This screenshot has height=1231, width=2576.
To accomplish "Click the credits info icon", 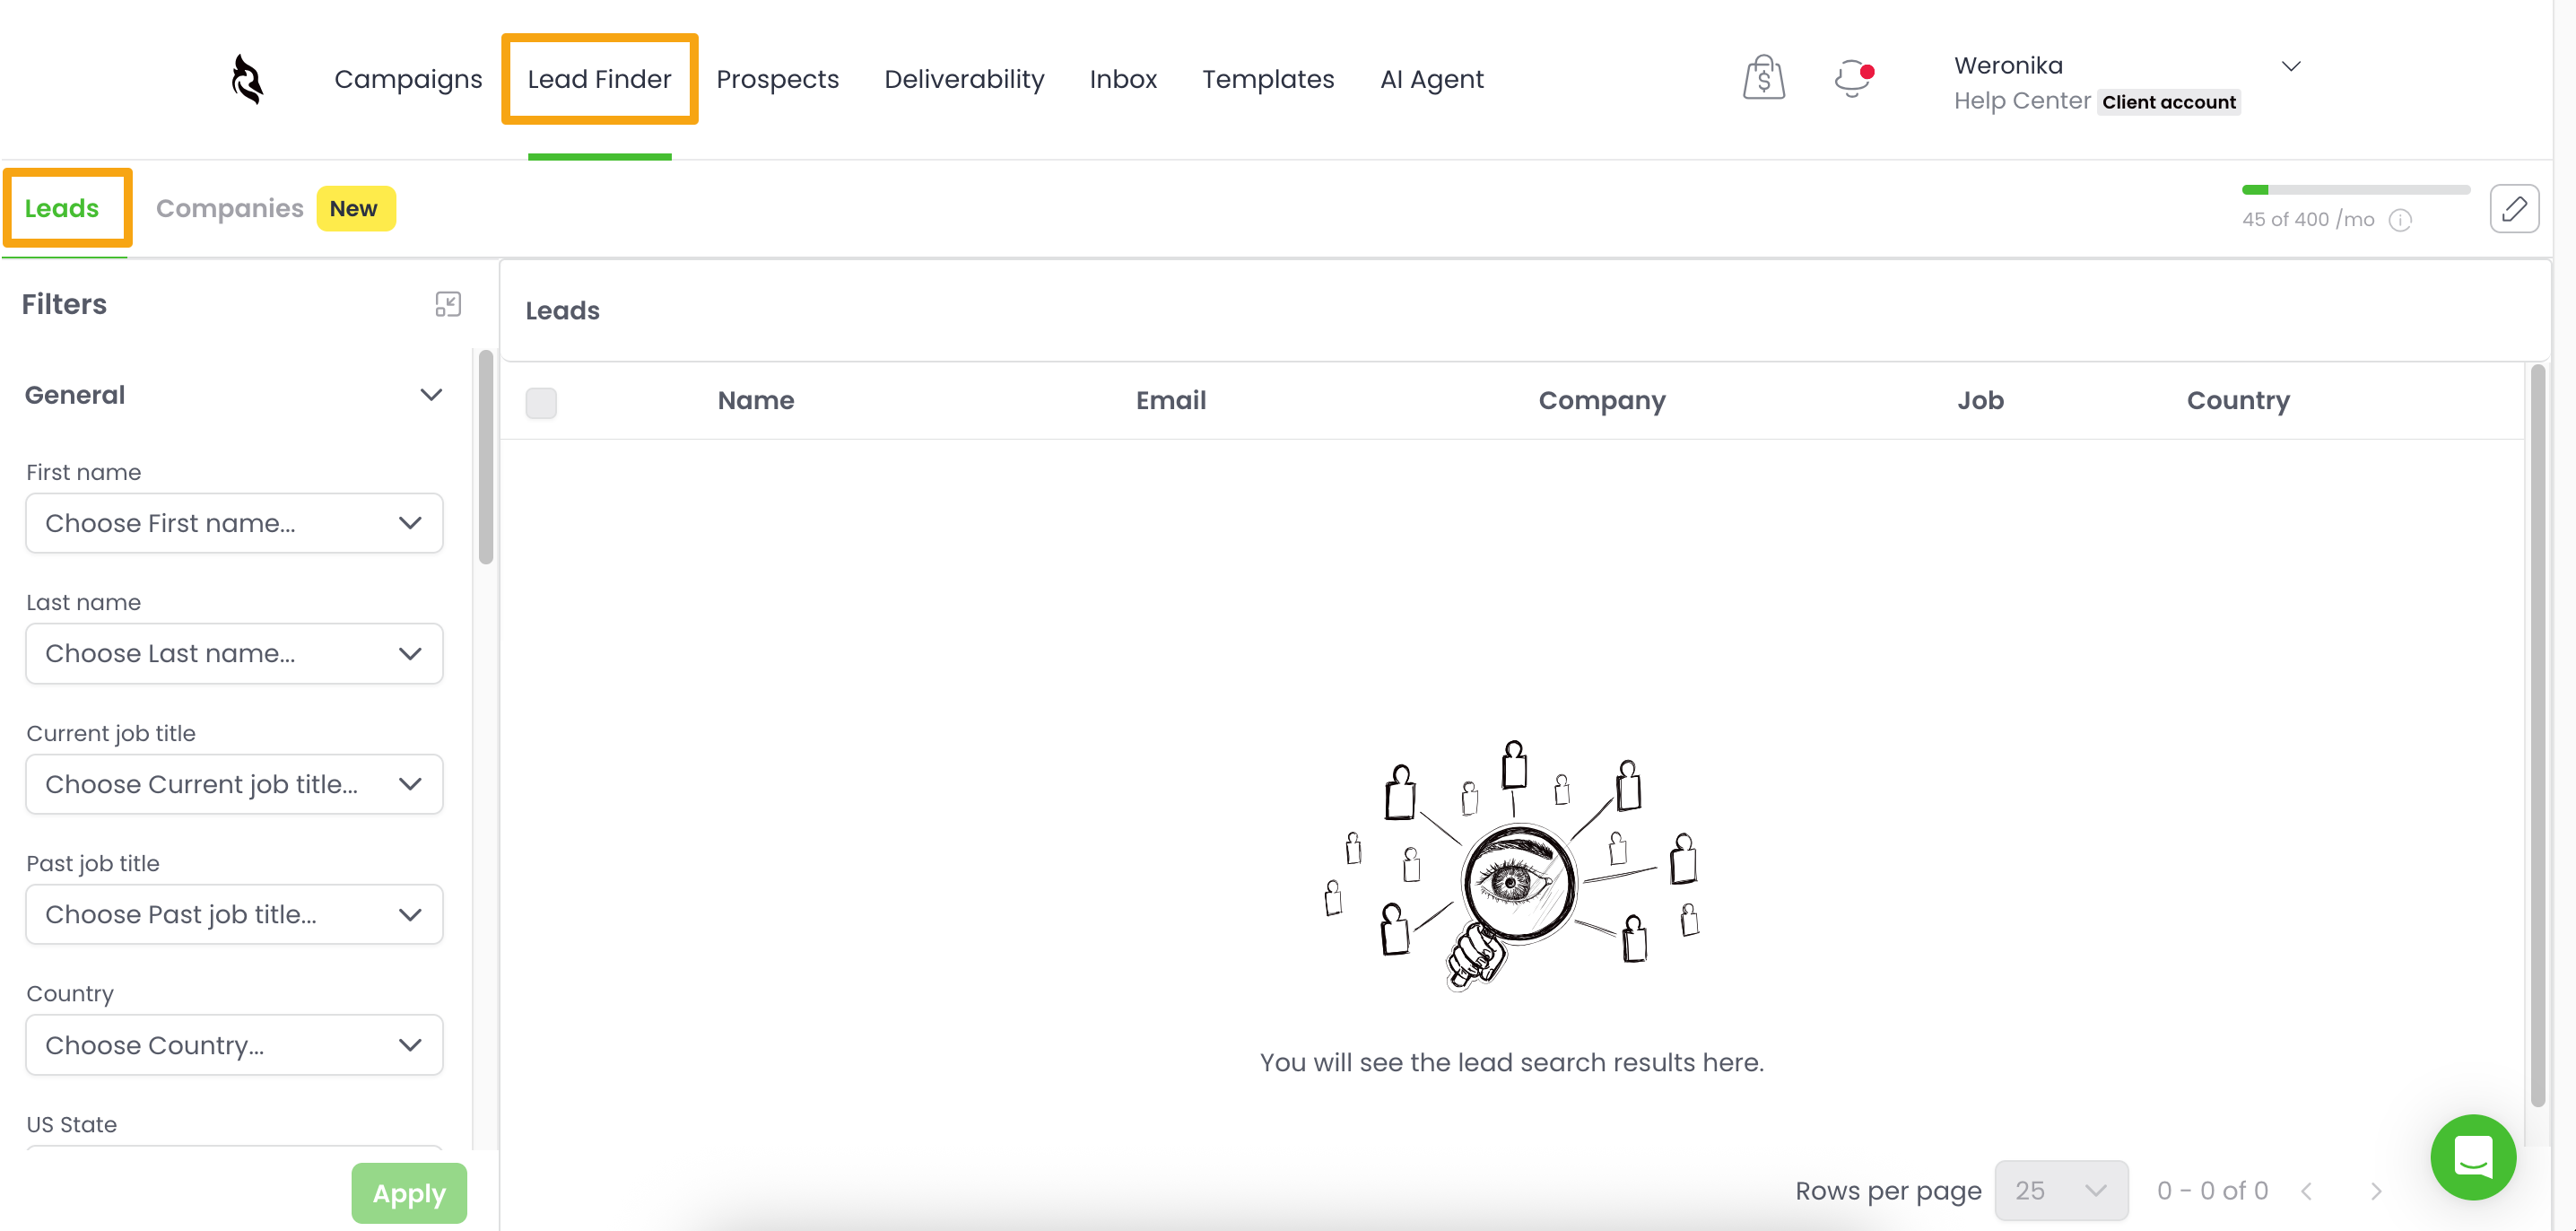I will click(x=2400, y=220).
